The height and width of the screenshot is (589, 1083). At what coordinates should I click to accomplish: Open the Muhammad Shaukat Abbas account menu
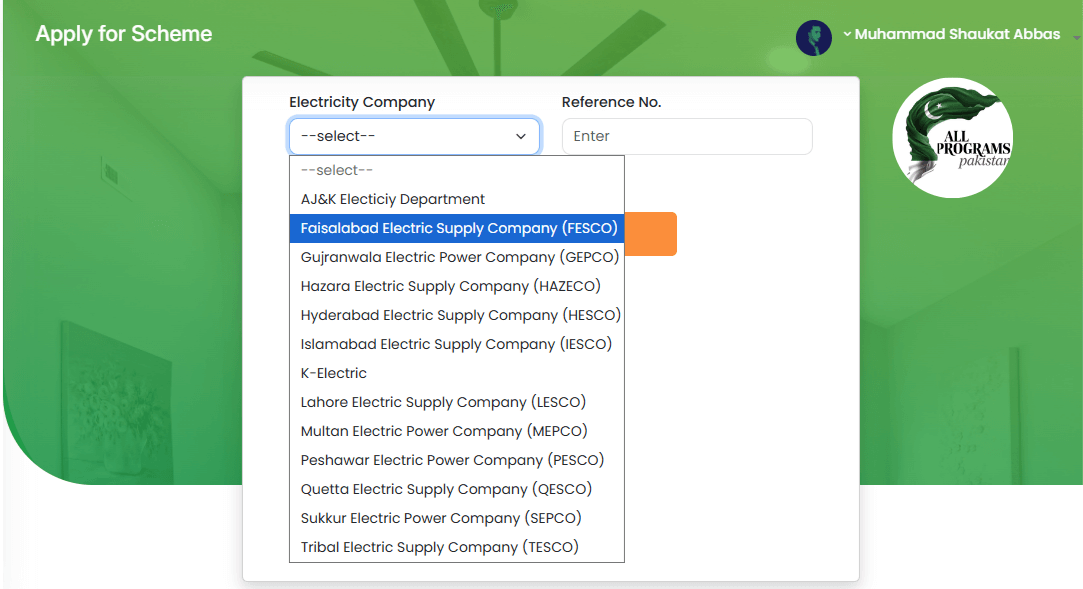coord(957,34)
